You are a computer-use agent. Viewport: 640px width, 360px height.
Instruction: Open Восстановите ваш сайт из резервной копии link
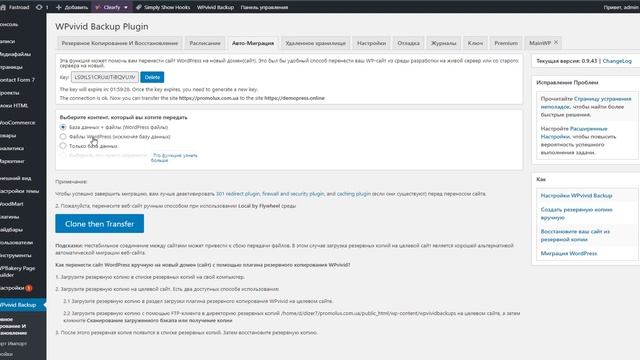(575, 236)
